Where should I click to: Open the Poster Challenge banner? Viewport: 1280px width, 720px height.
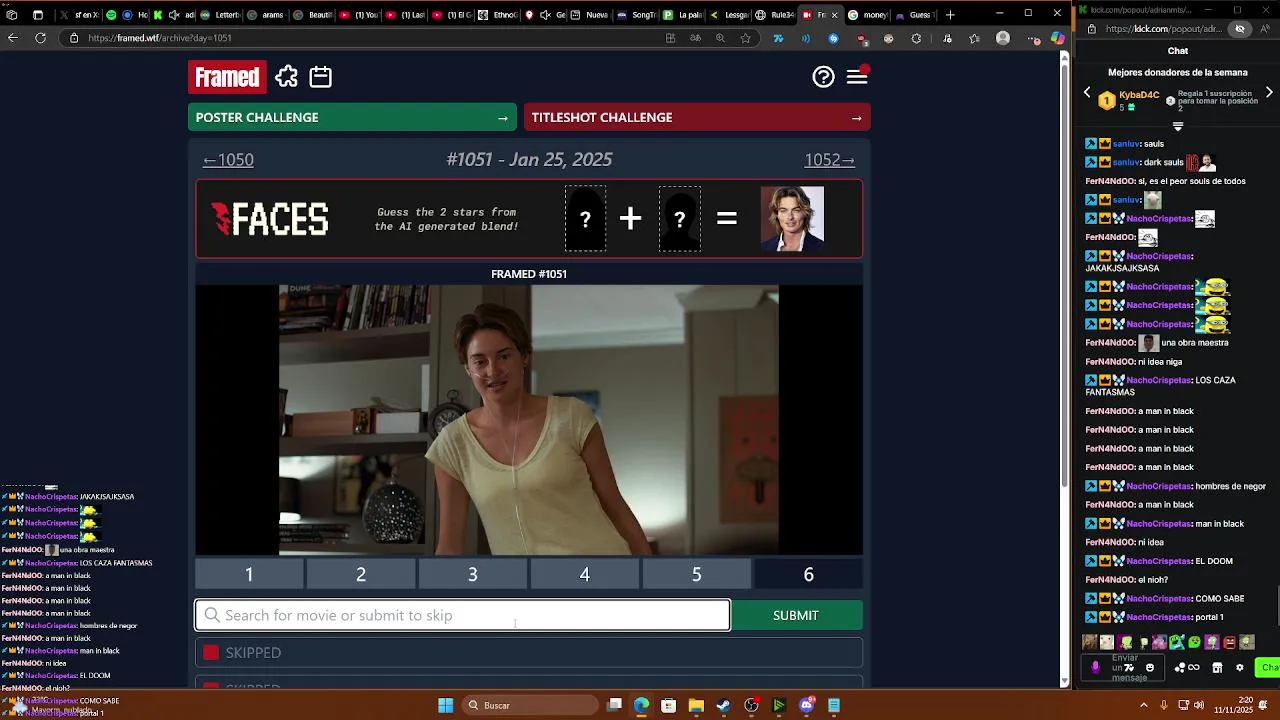(352, 117)
